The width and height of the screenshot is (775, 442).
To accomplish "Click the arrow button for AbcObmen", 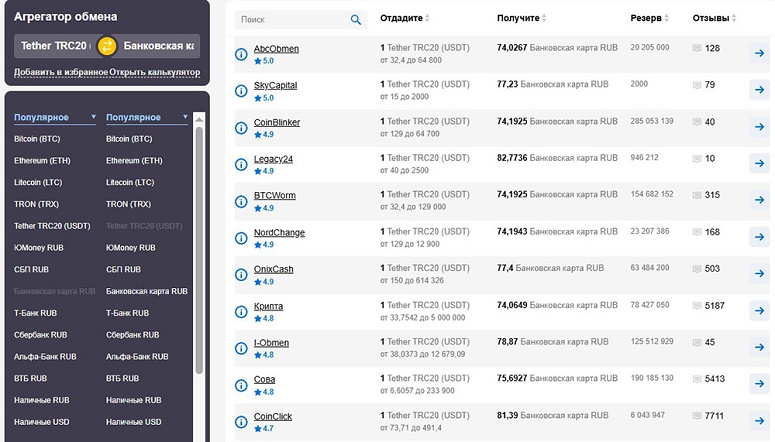I will 759,53.
